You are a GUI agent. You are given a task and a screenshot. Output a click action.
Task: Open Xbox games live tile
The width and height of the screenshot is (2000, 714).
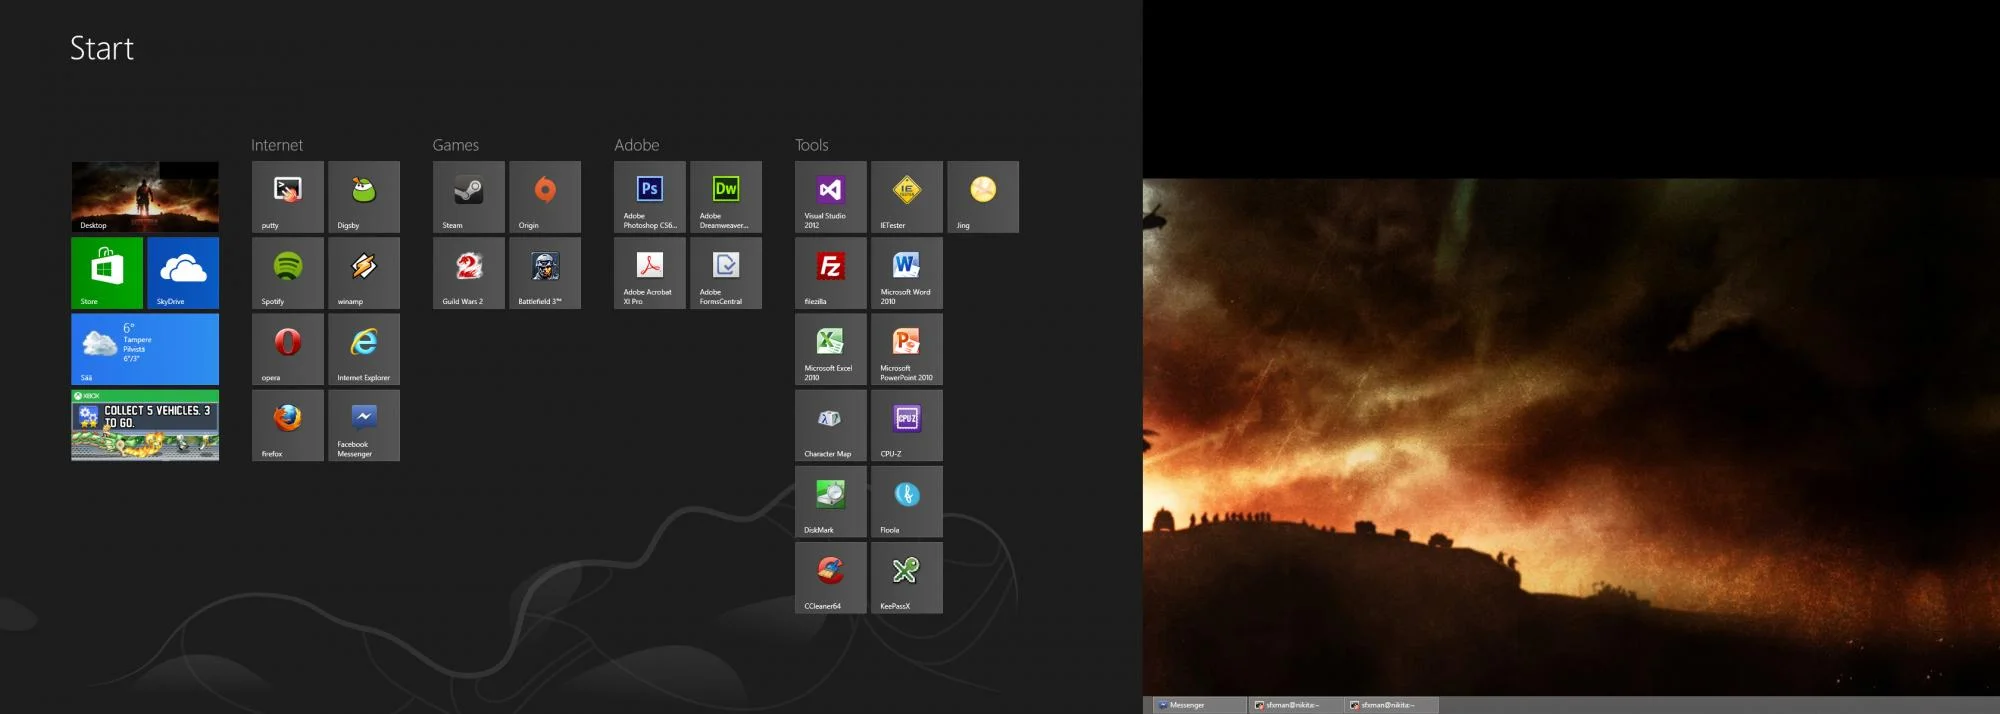click(x=145, y=425)
